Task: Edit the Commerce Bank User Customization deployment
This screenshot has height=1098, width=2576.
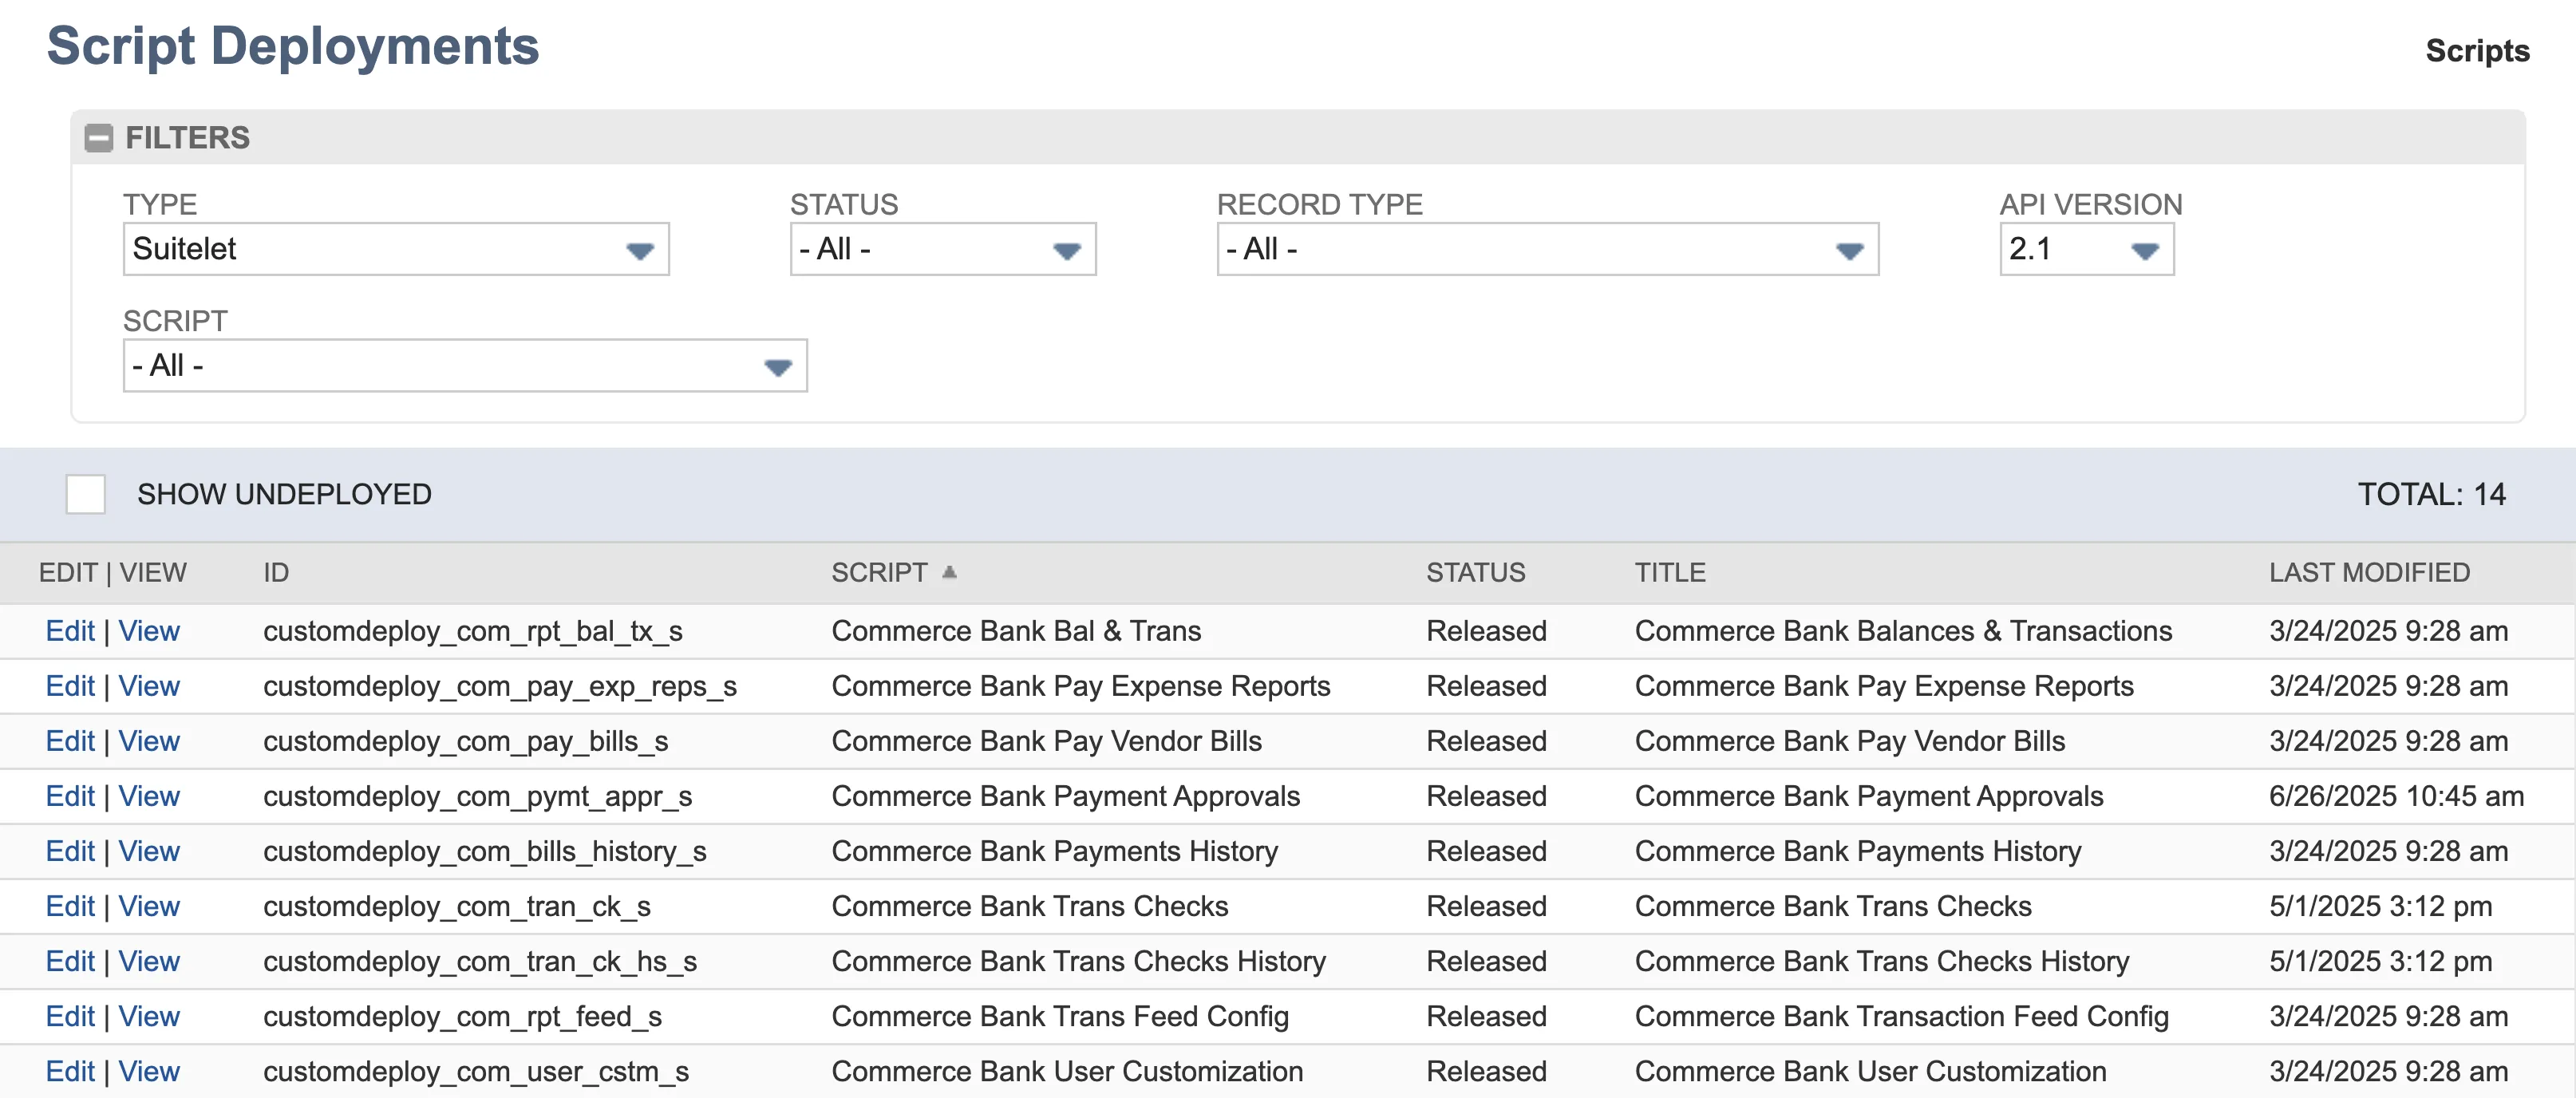Action: tap(70, 1071)
